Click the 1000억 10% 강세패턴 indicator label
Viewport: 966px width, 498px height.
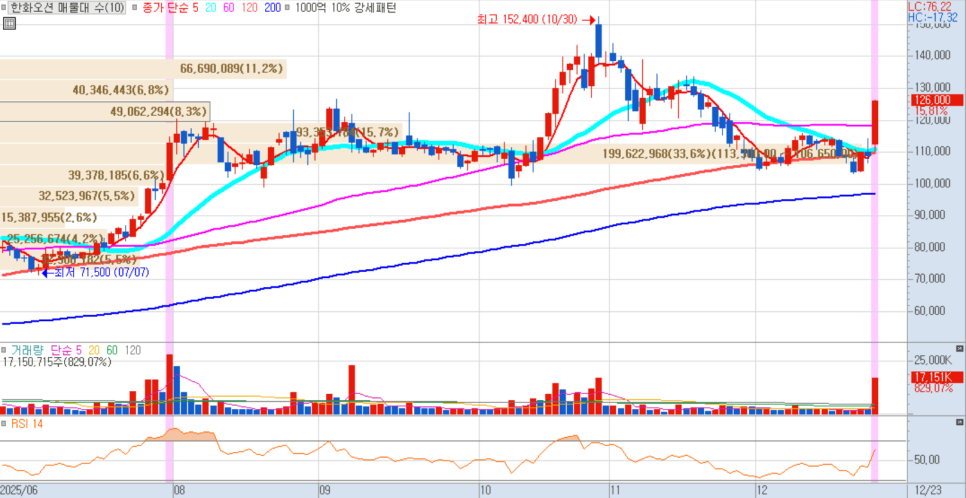[x=346, y=8]
